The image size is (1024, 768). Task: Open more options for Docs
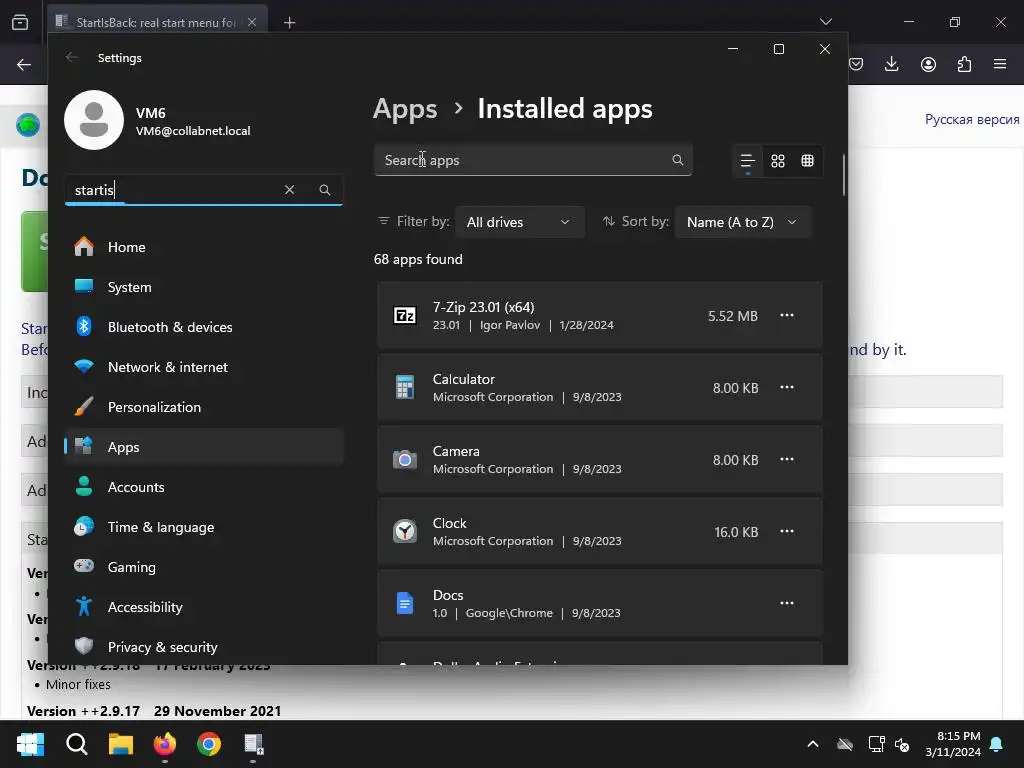coord(787,603)
